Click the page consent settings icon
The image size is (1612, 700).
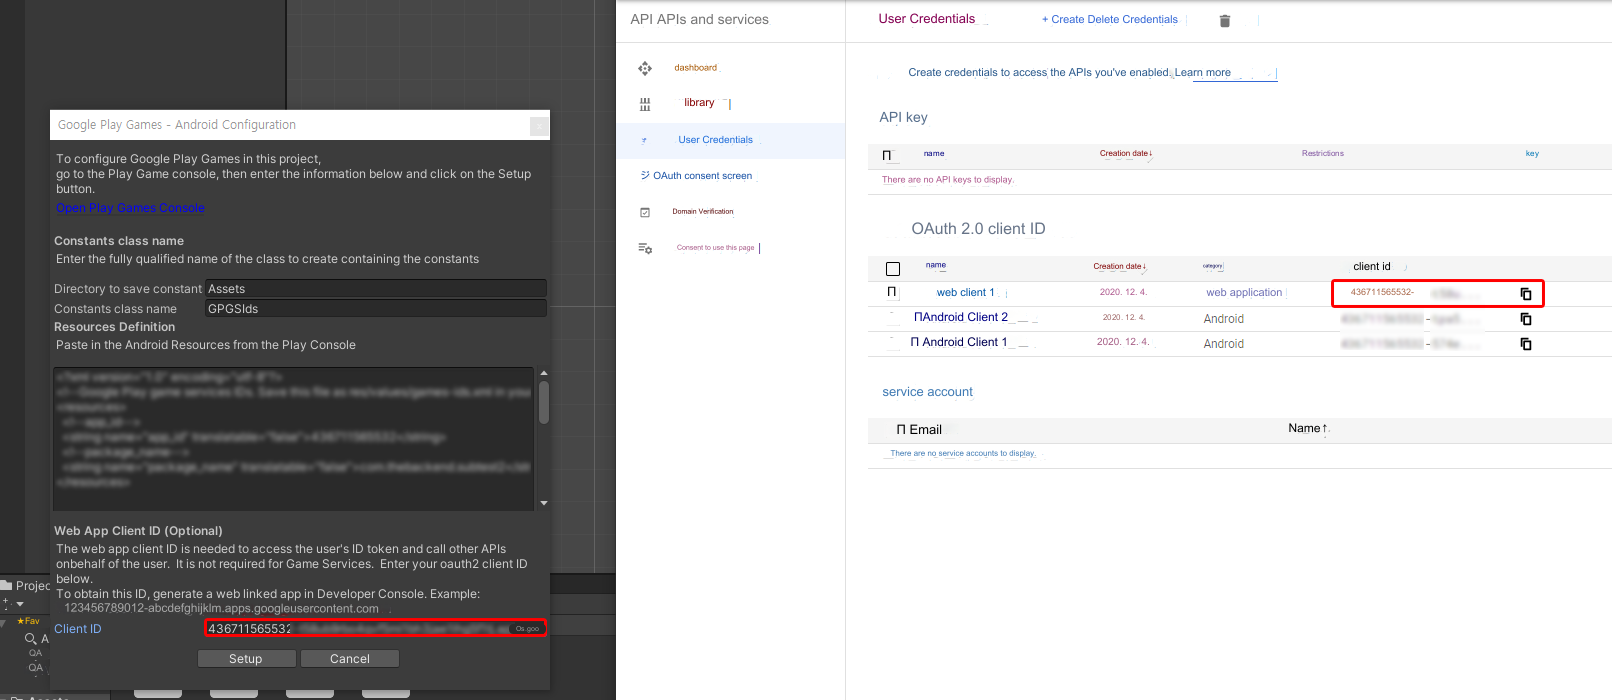coord(645,248)
